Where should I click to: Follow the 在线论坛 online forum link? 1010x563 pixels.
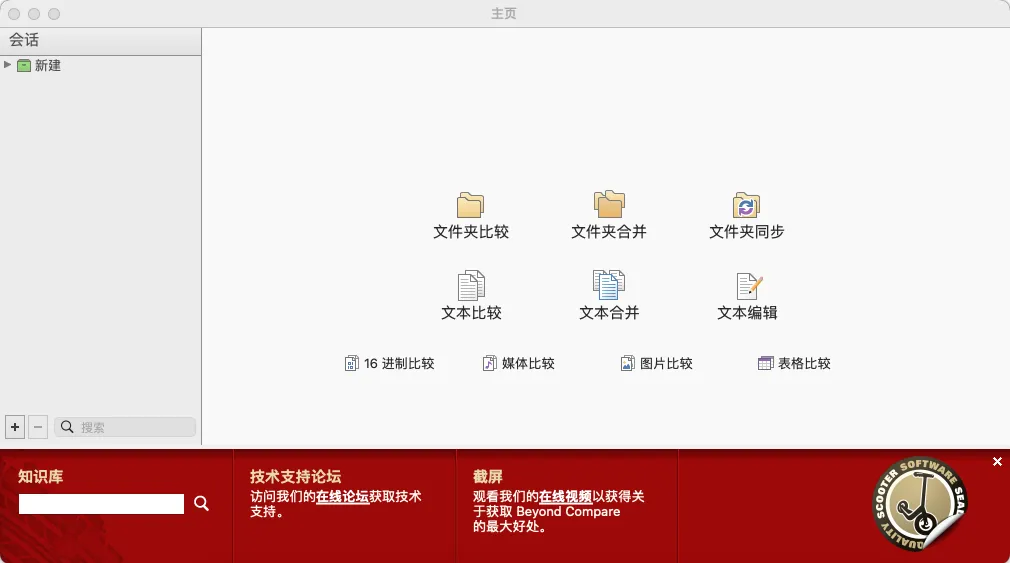click(342, 496)
